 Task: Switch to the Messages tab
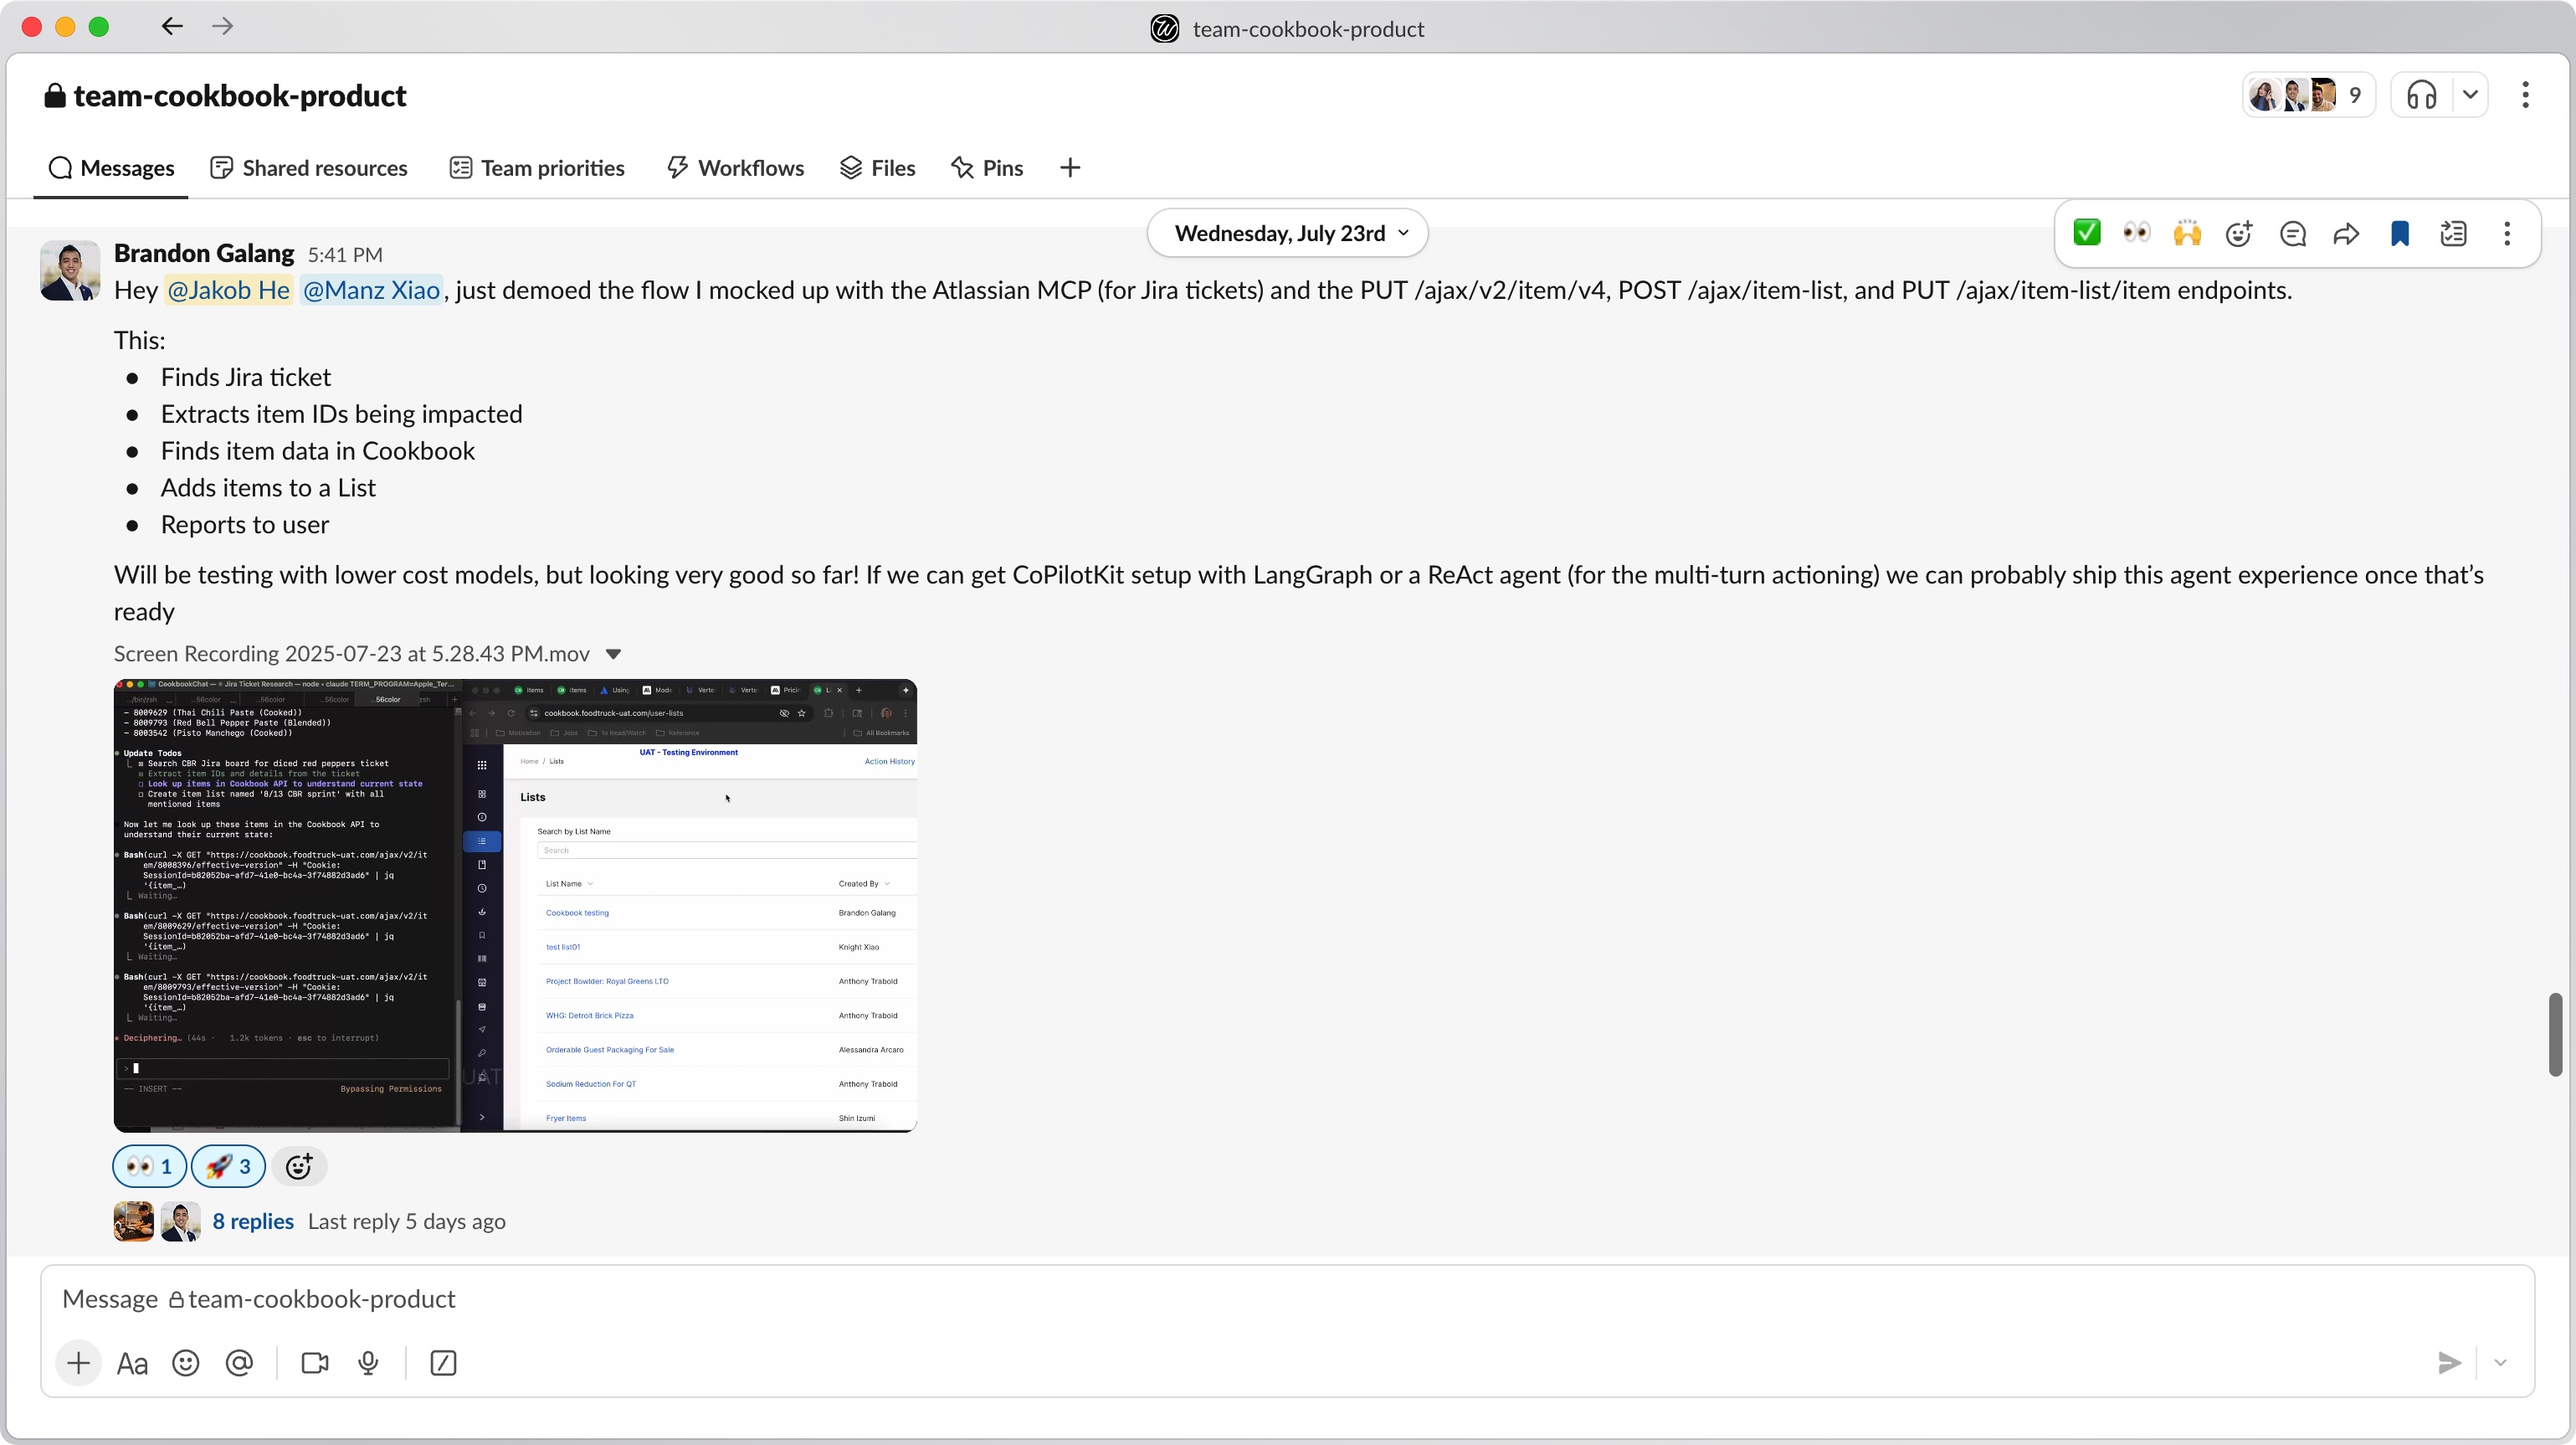(x=111, y=168)
